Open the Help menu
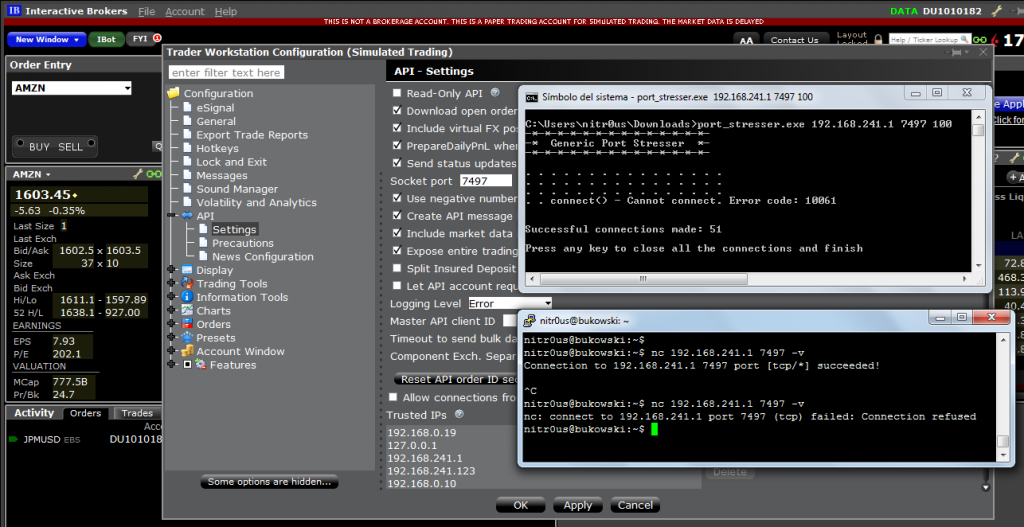Viewport: 1024px width, 527px height. 226,12
